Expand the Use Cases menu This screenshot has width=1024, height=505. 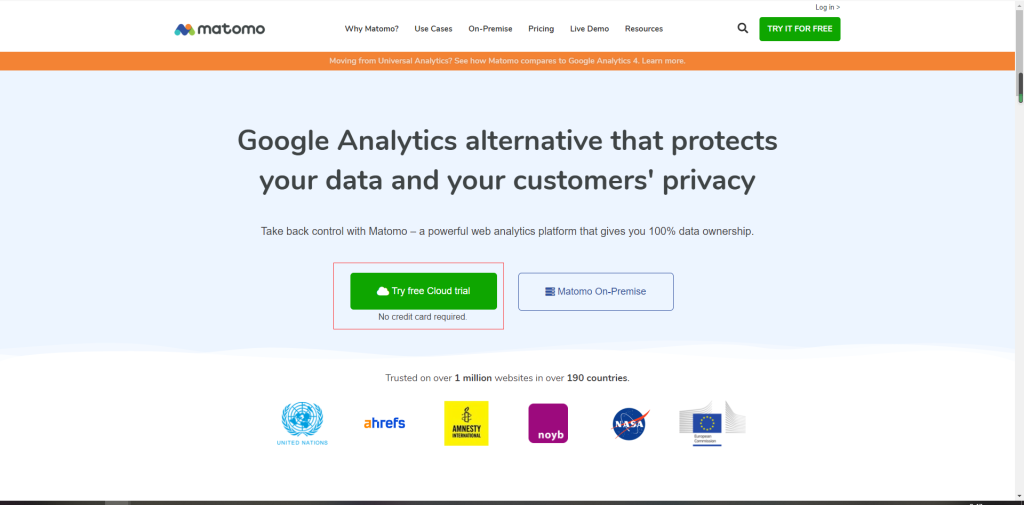(433, 29)
